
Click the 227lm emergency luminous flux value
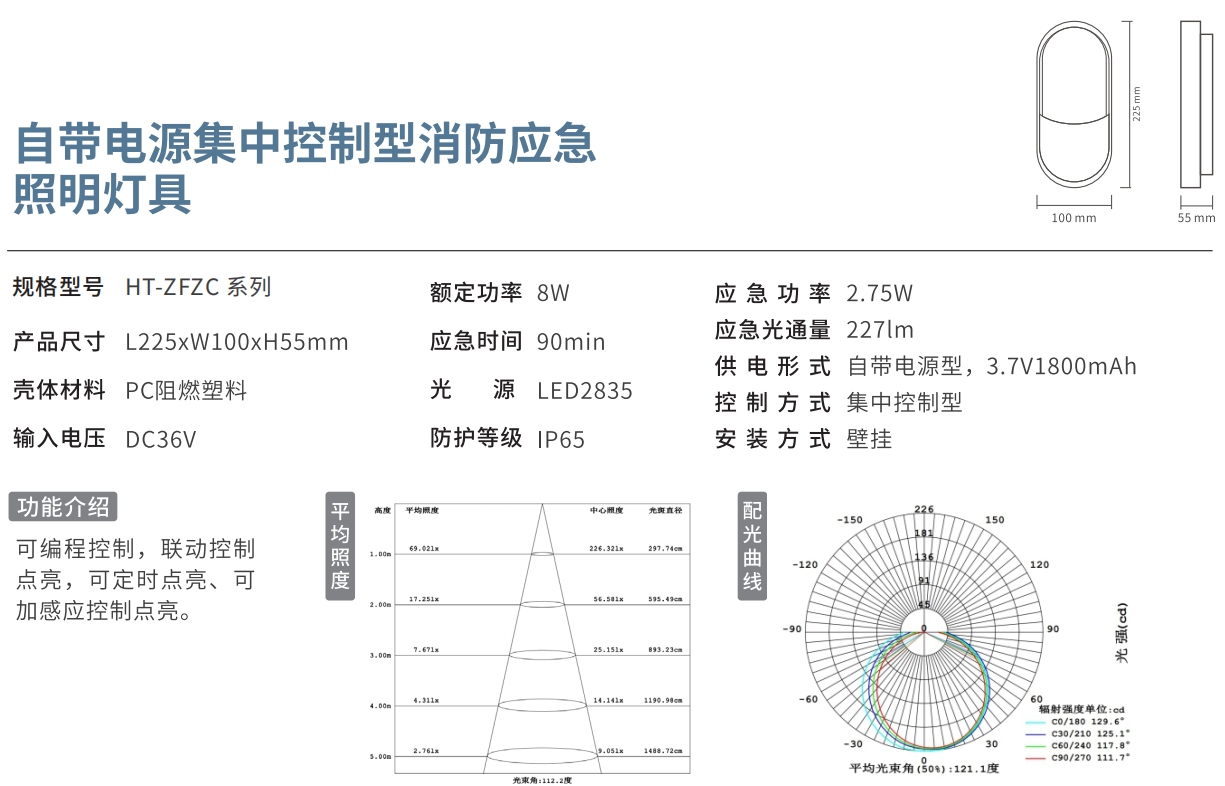(880, 330)
